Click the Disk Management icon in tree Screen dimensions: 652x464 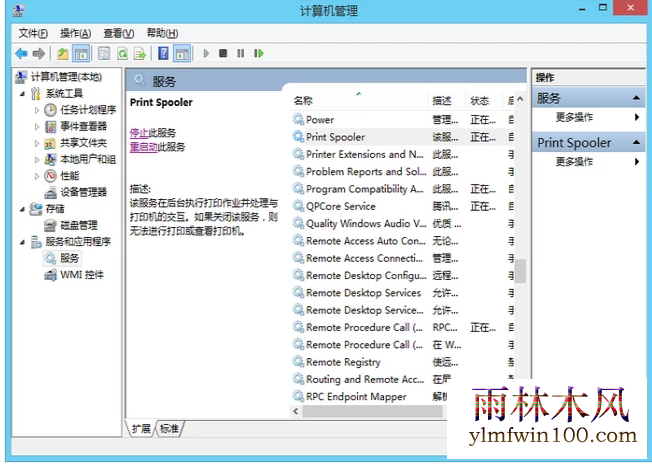click(50, 225)
